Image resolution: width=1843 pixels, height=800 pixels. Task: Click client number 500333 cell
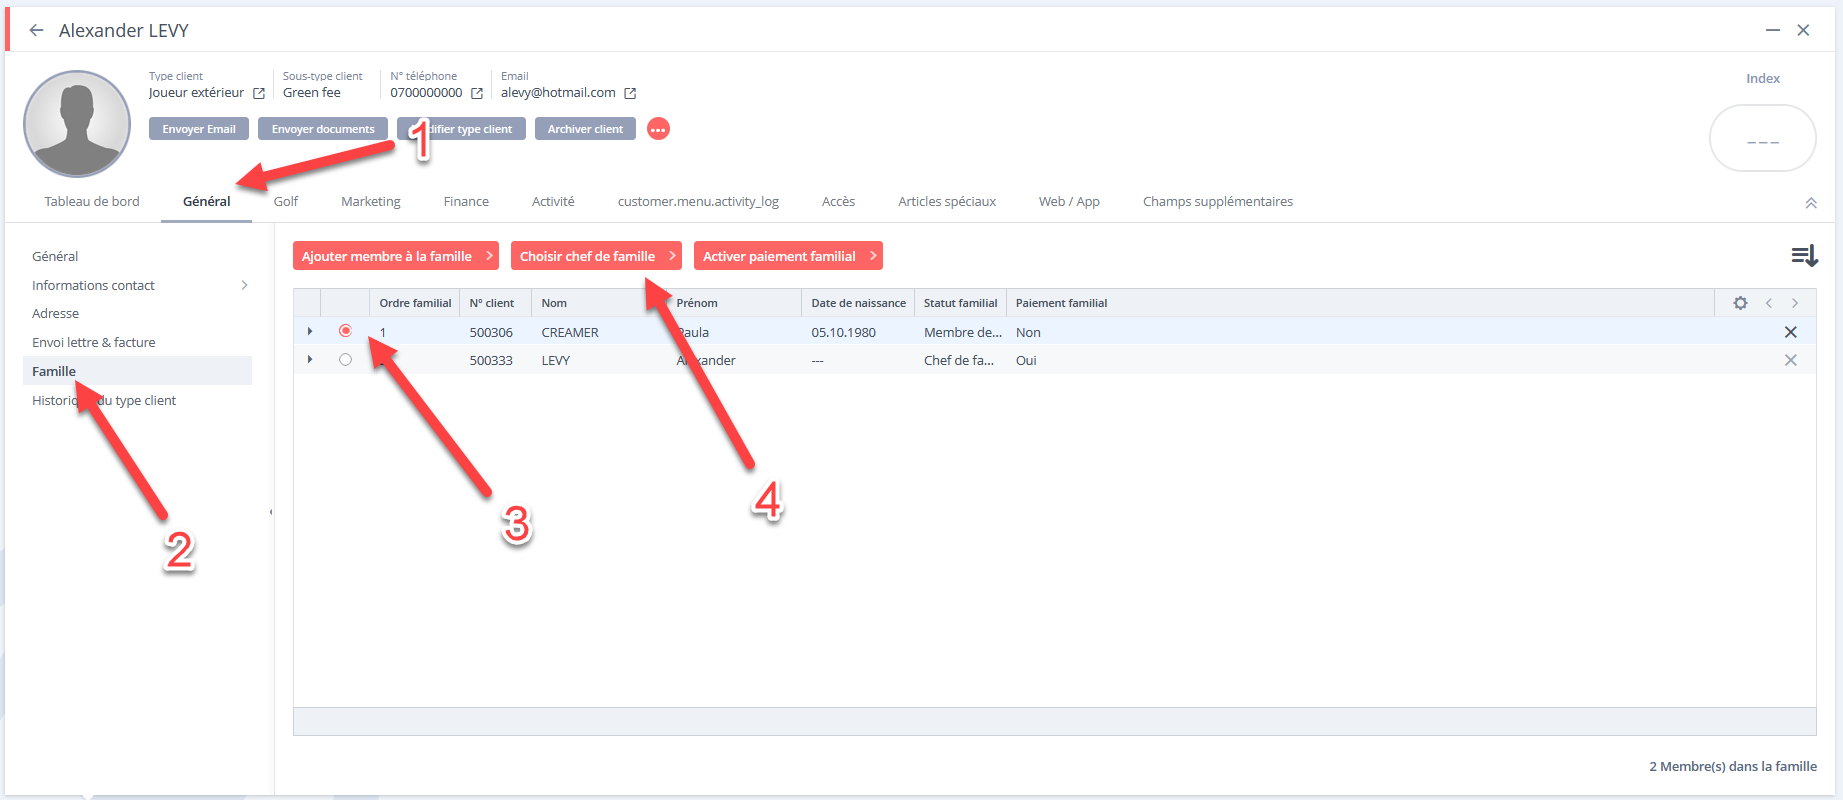tap(491, 360)
